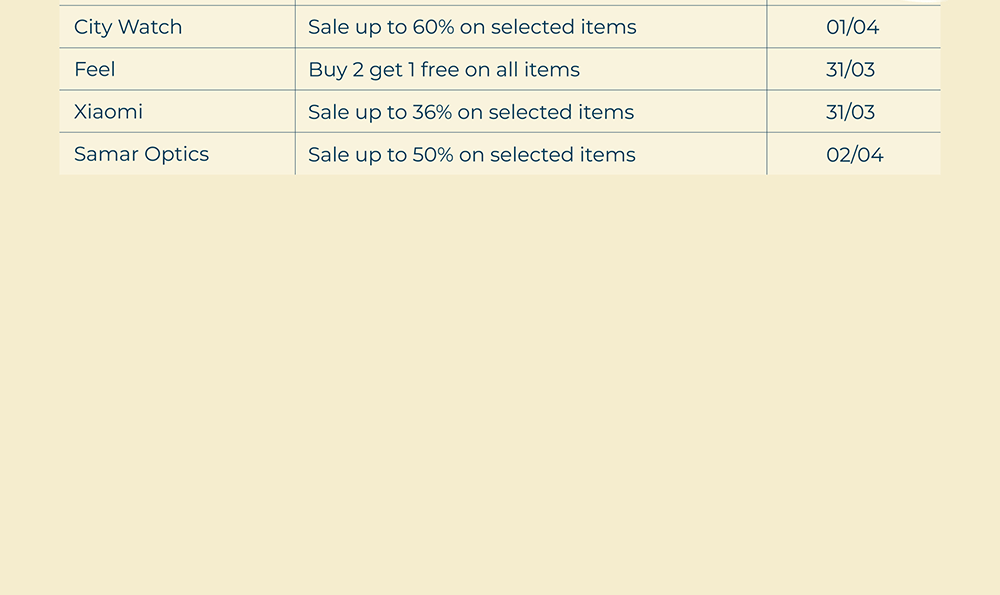Click the sale up to 60% offer text
The width and height of the screenshot is (1000, 595).
[x=472, y=27]
